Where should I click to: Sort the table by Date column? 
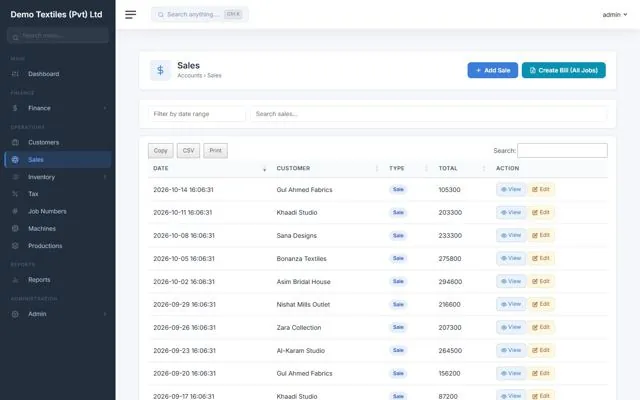point(208,168)
